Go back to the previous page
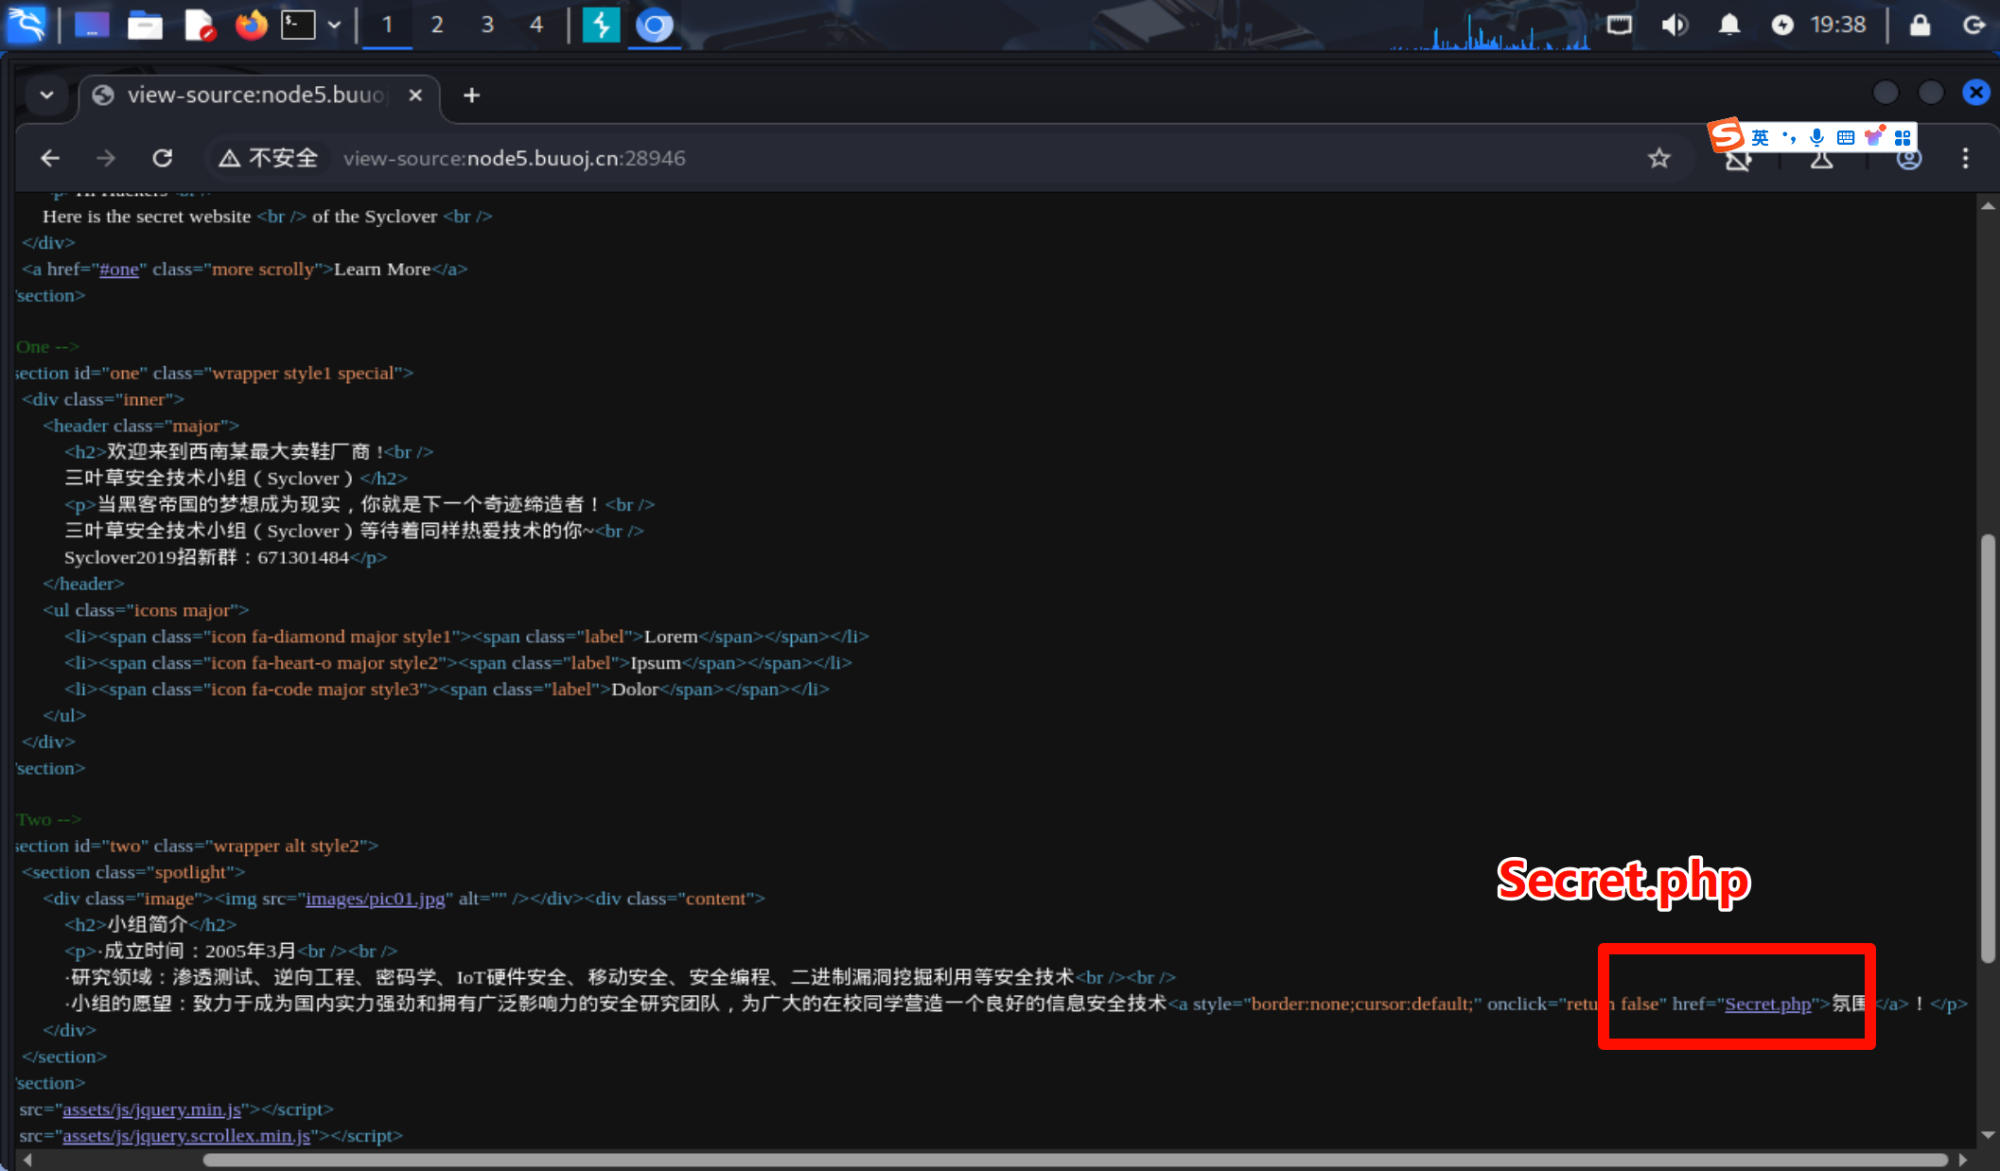 click(x=50, y=158)
